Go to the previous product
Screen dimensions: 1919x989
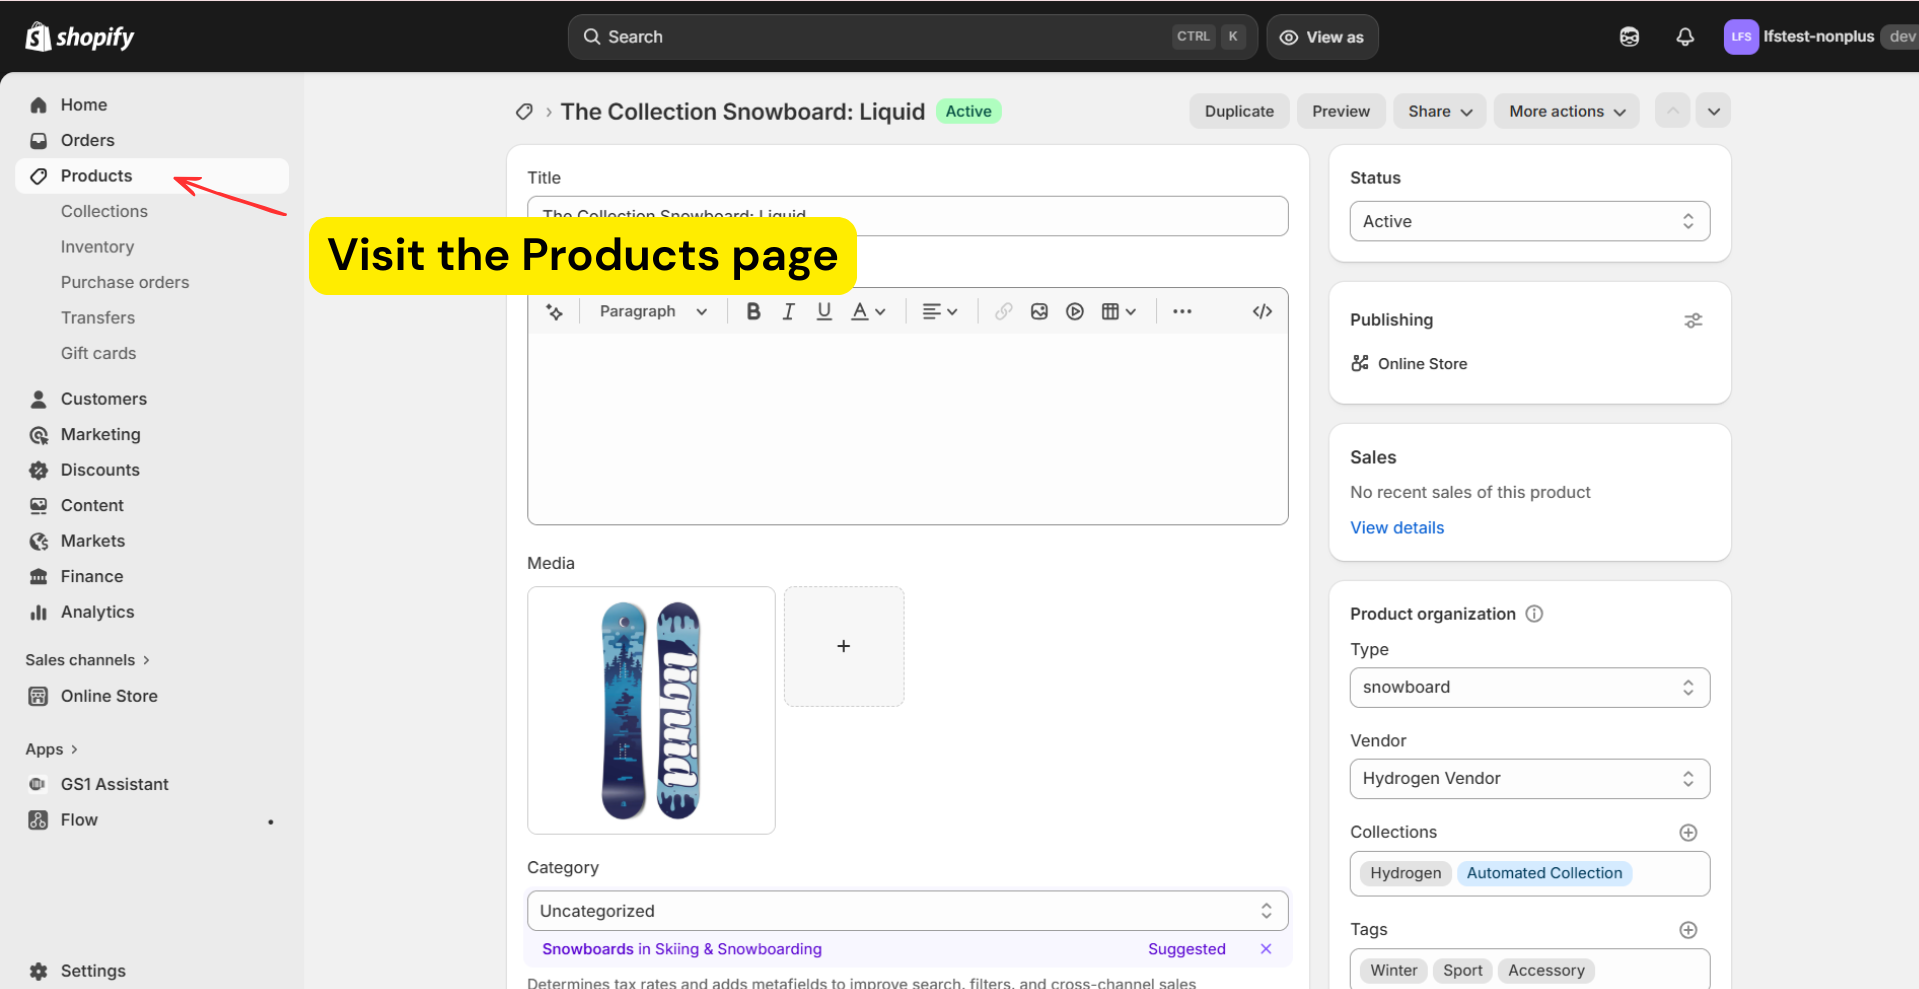click(x=1673, y=111)
